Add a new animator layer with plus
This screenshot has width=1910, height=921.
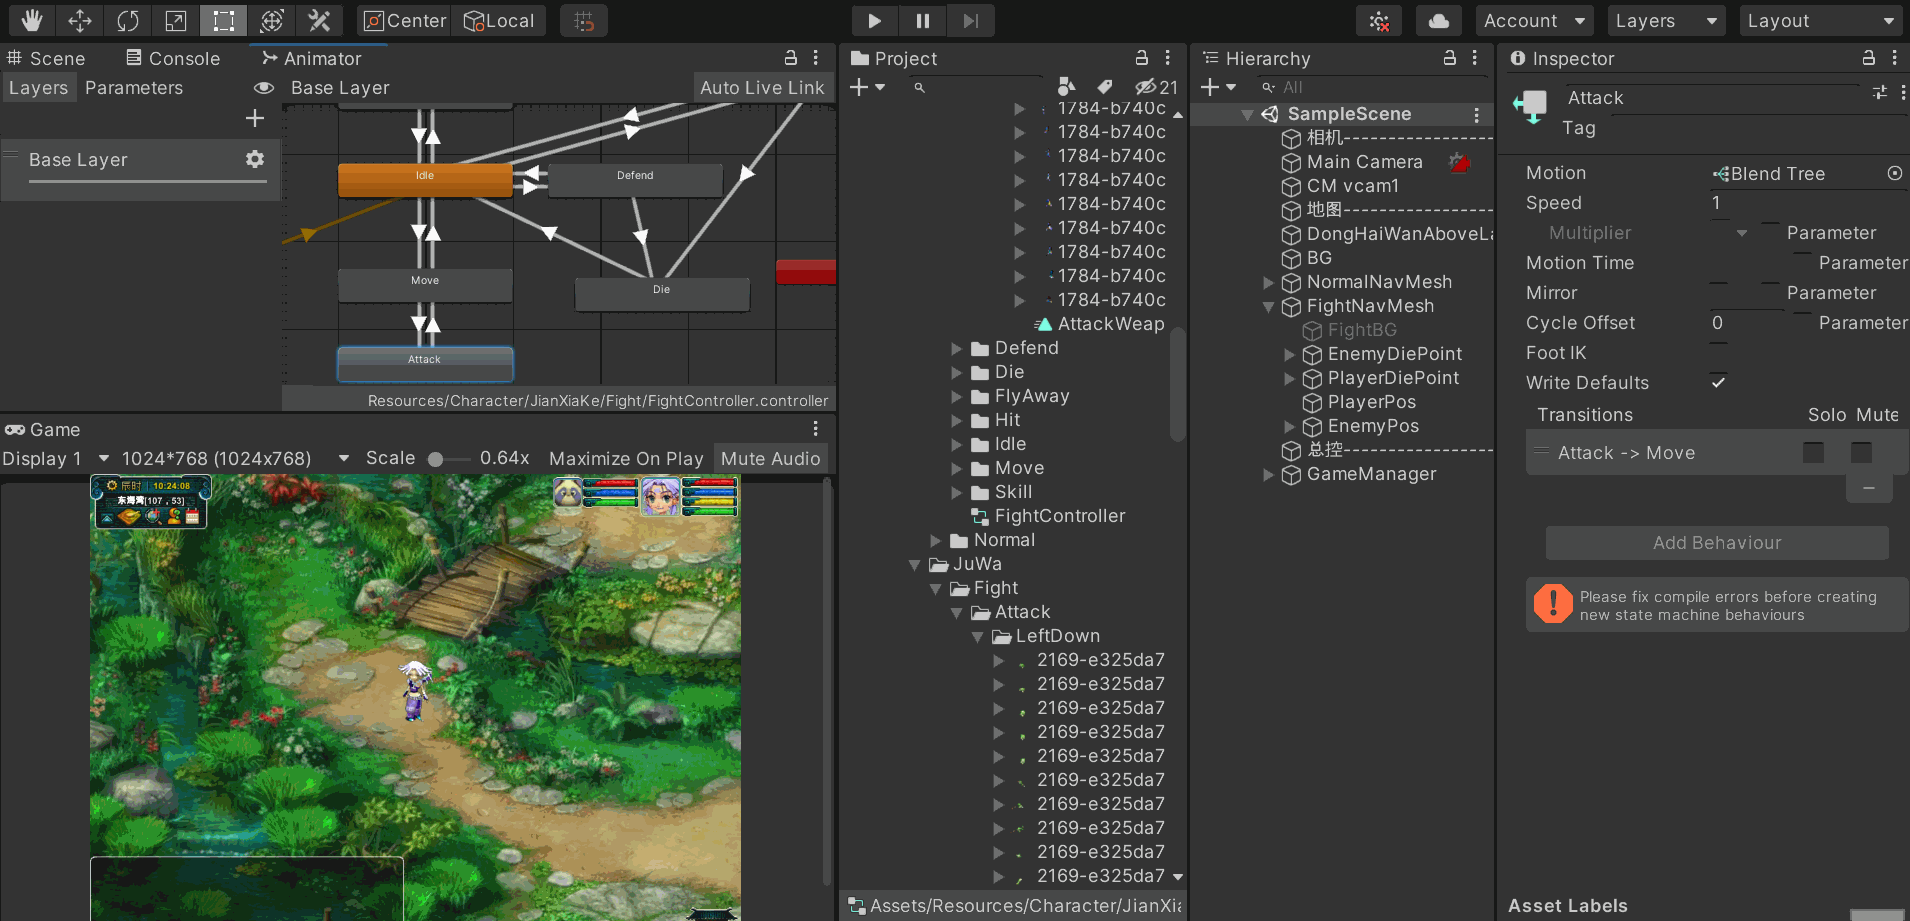[x=255, y=118]
